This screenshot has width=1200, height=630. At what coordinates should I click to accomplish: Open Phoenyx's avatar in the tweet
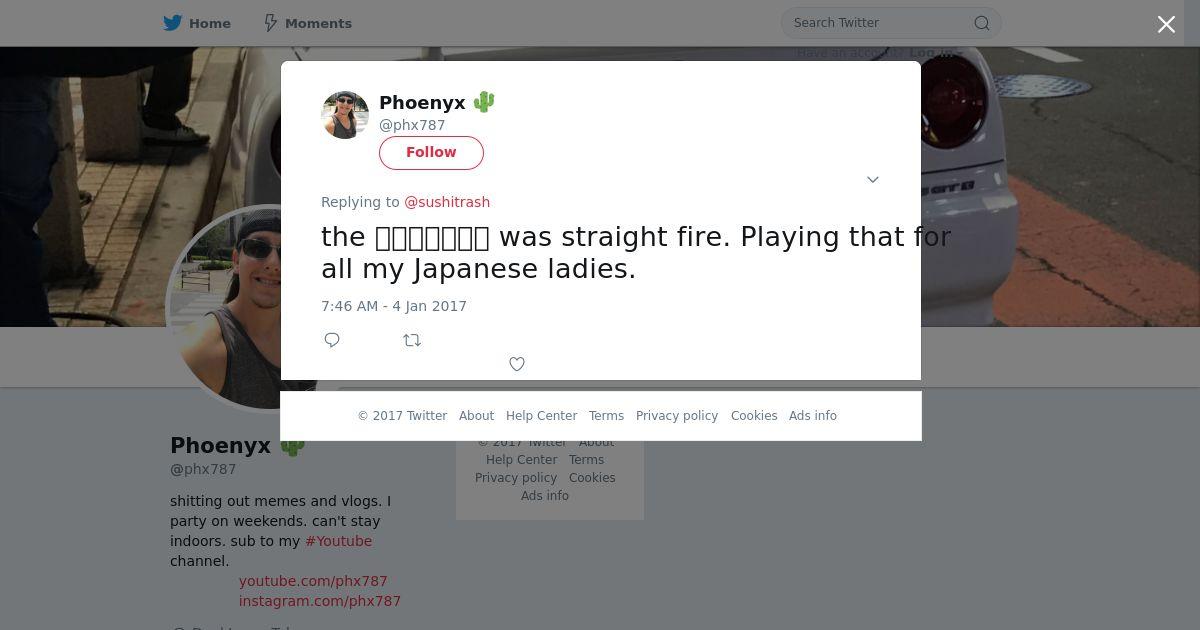[345, 115]
